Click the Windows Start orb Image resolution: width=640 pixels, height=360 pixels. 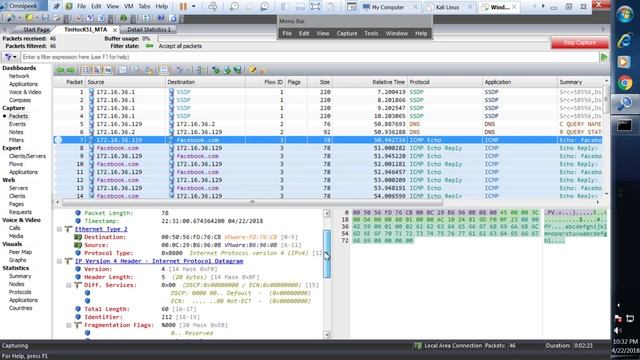click(624, 15)
